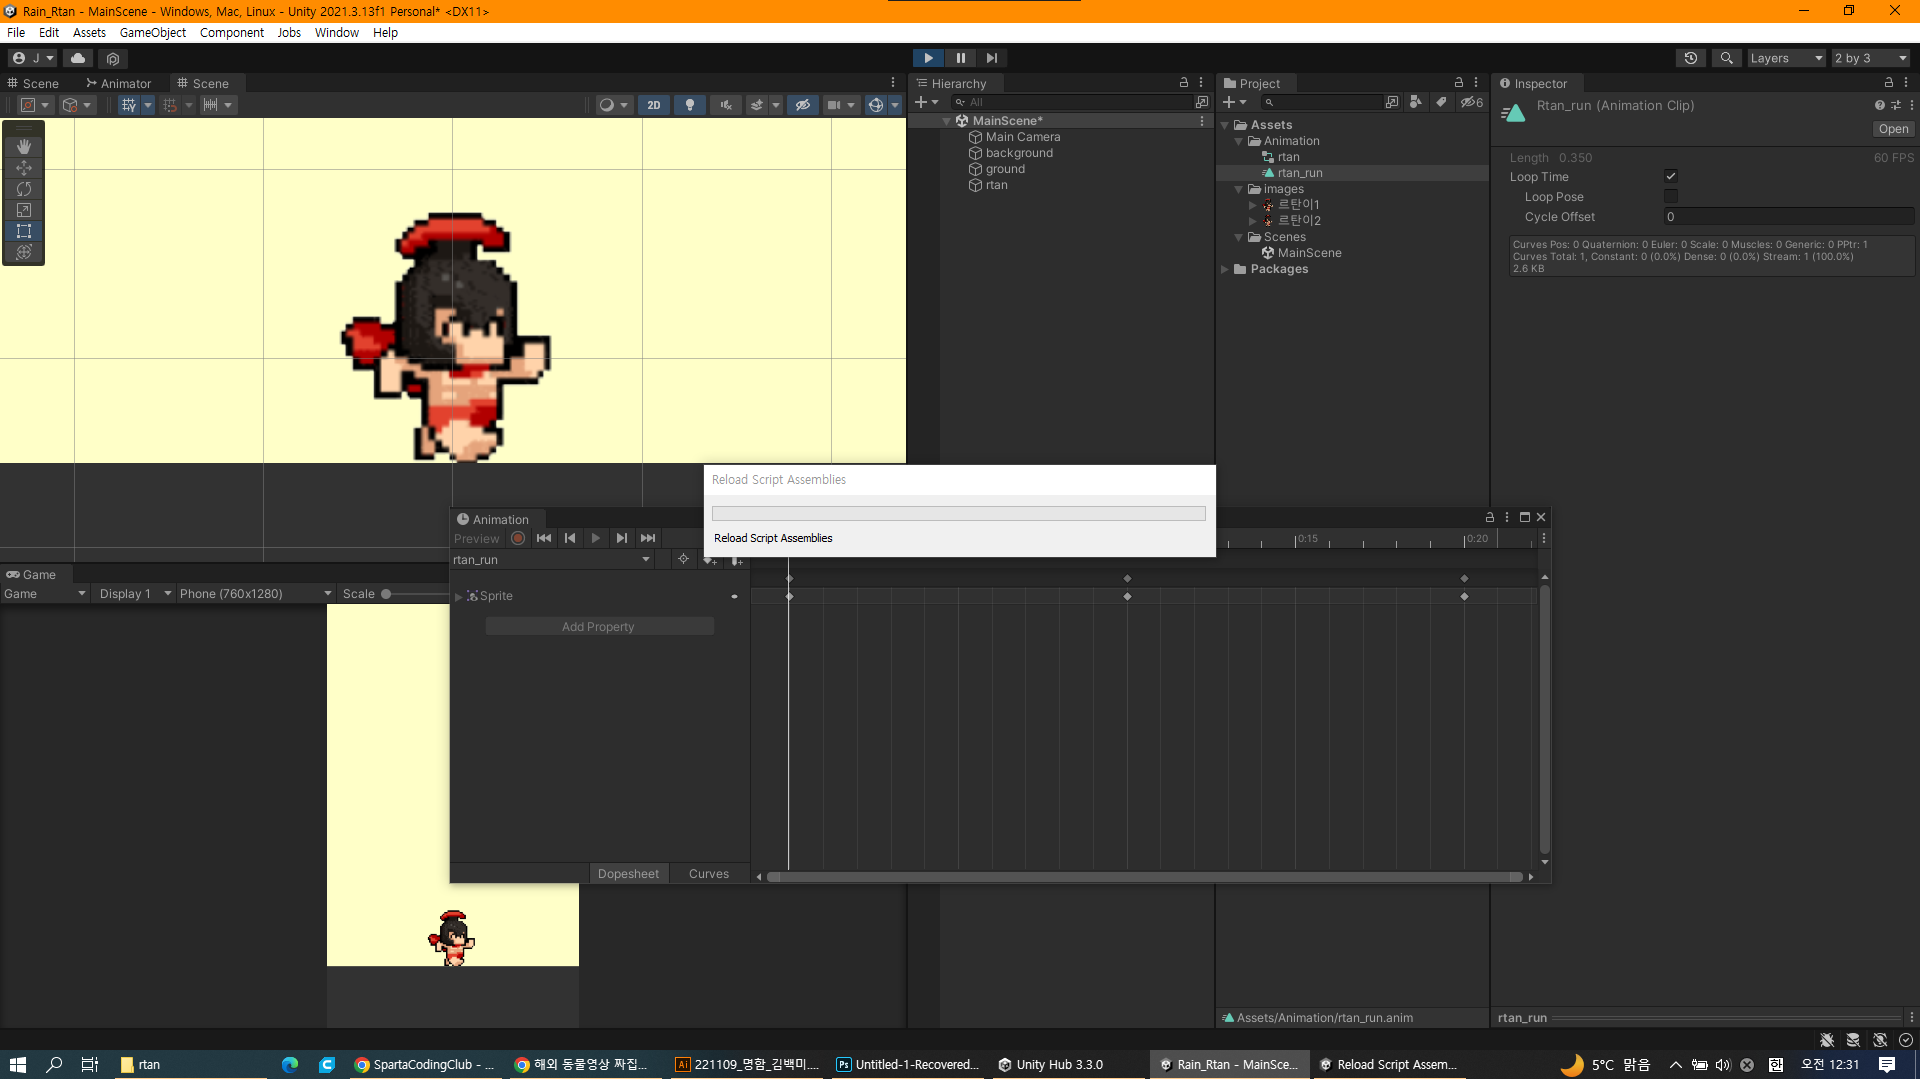
Task: Open the Component menu
Action: (x=232, y=33)
